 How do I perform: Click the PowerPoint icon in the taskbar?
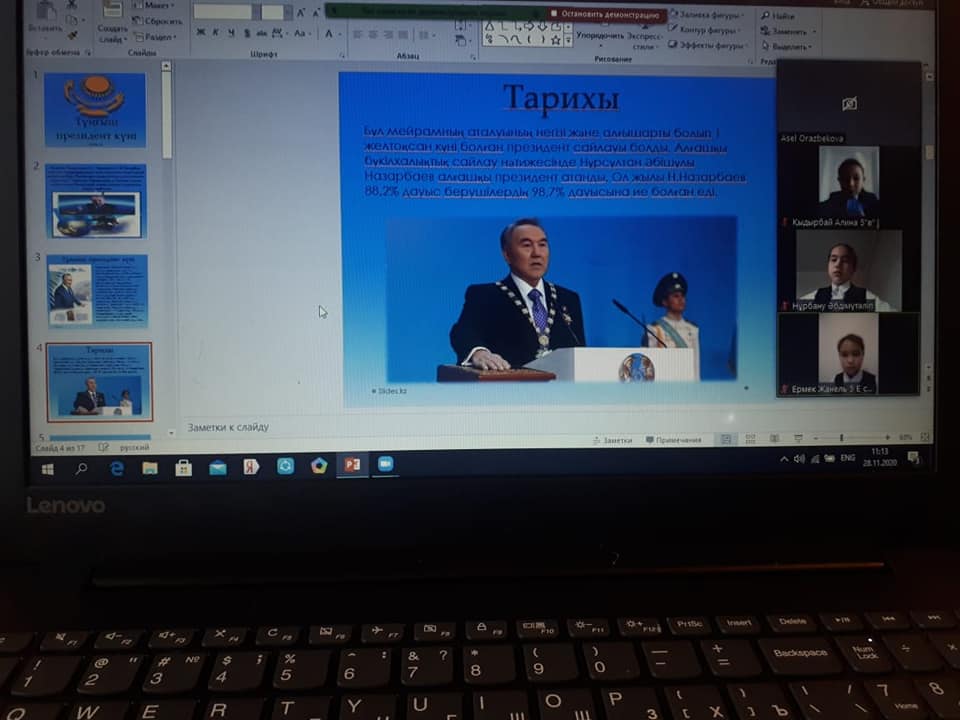pos(351,465)
